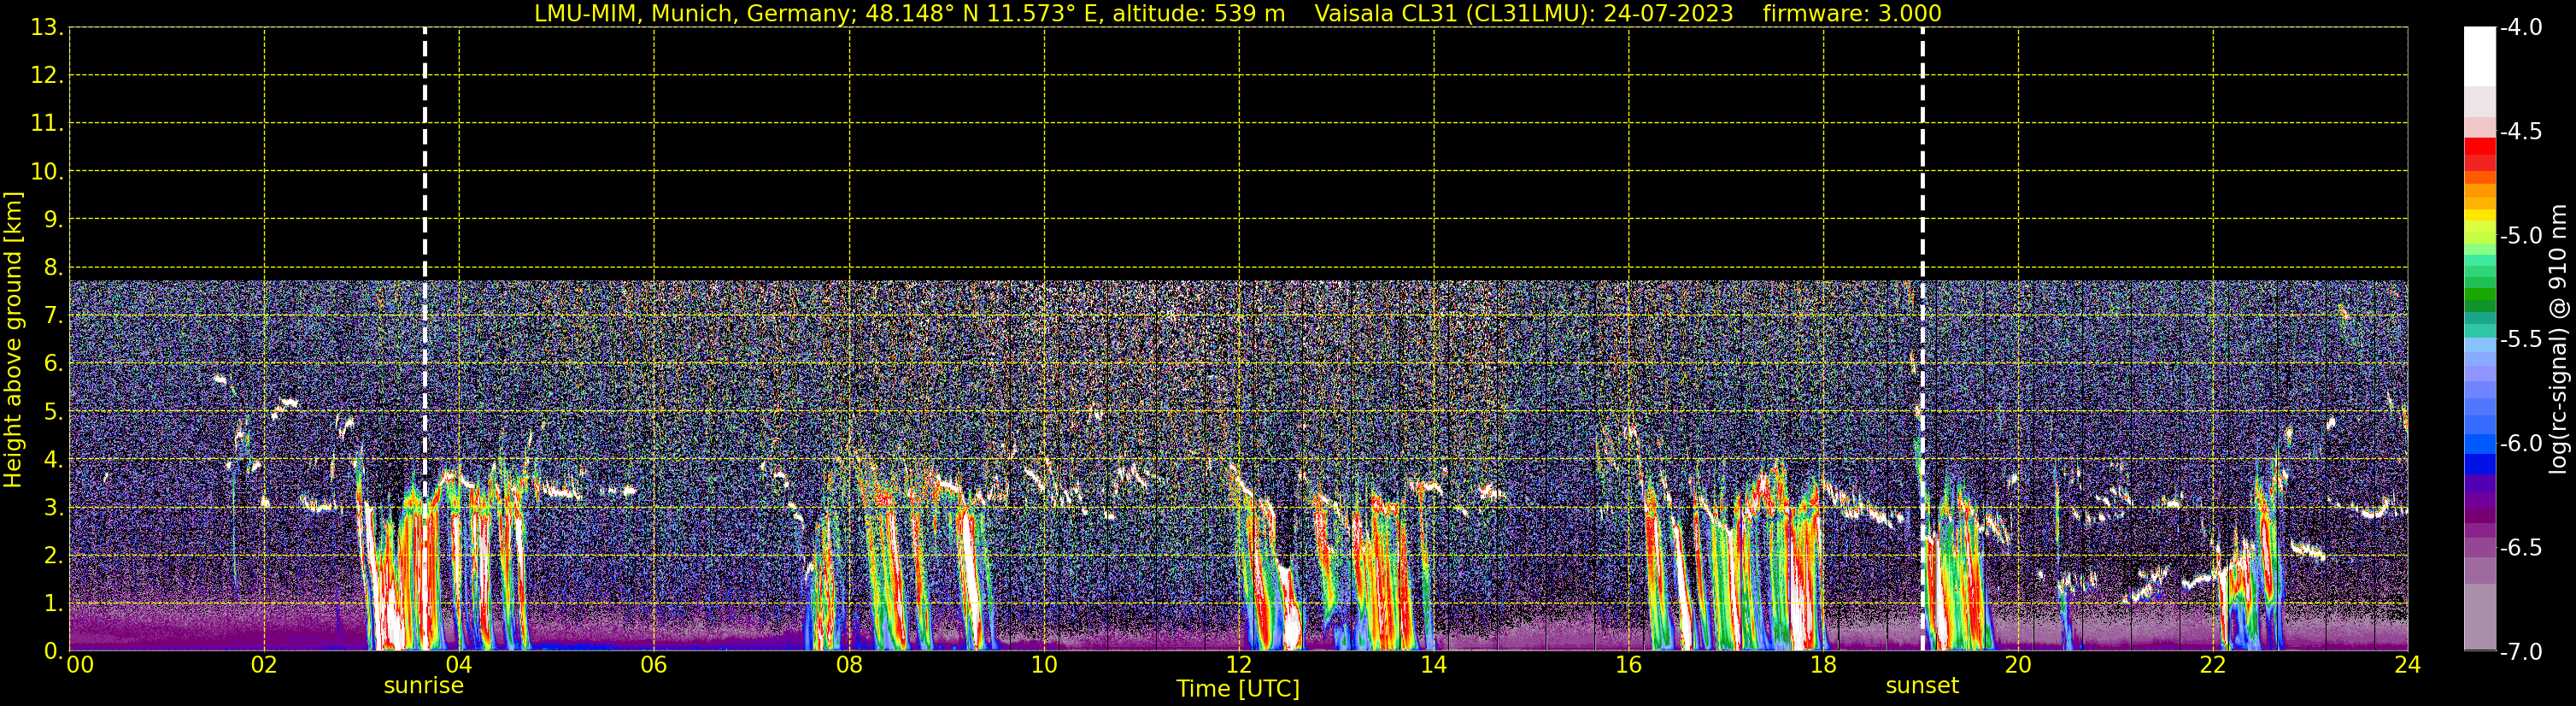
Task: Click the sunset dashed vertical line
Action: pyautogui.click(x=1922, y=339)
